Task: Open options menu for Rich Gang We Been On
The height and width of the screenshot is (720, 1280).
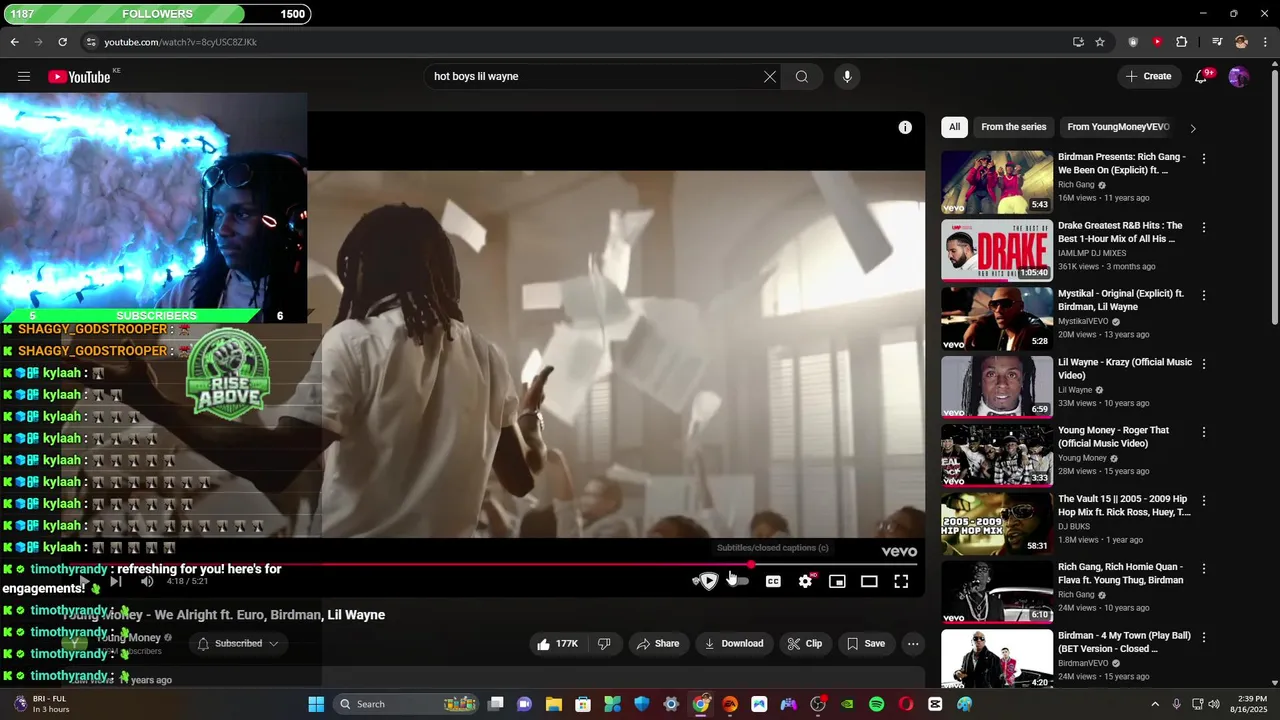Action: [x=1203, y=159]
